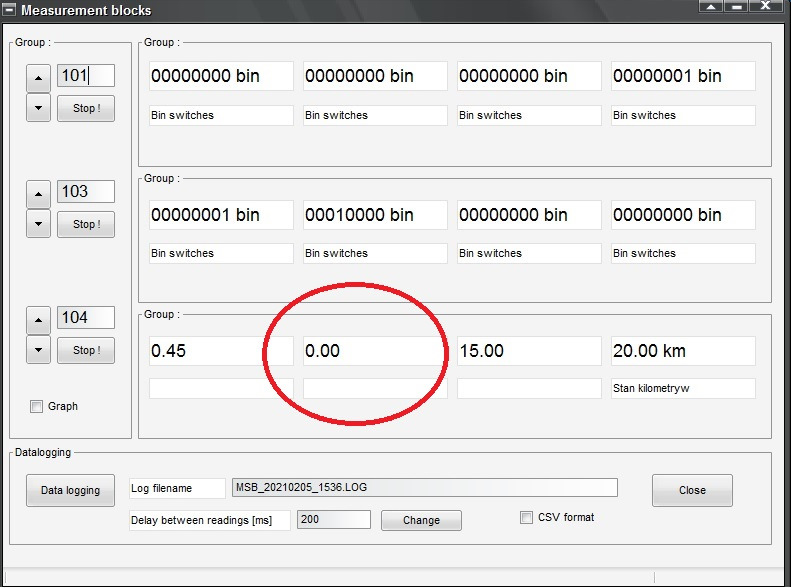Select the value 0.45 in group 104
791x588 pixels.
[221, 351]
